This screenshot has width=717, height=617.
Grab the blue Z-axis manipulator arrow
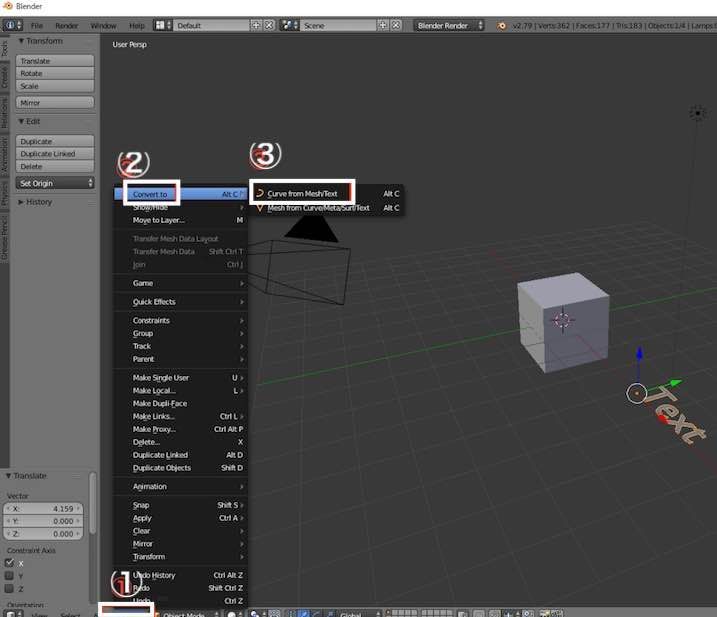(639, 355)
